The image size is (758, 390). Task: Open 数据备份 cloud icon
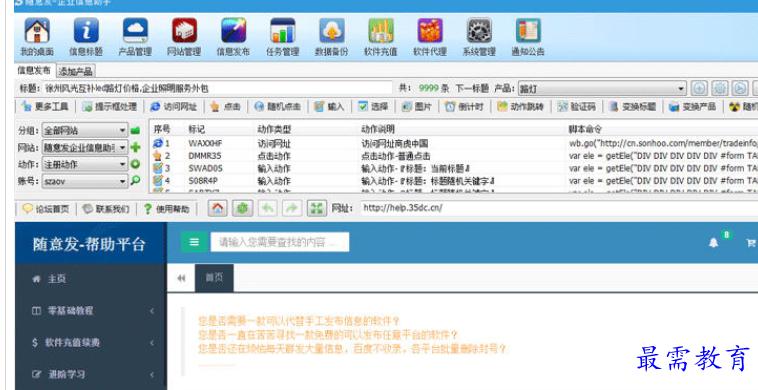[332, 38]
